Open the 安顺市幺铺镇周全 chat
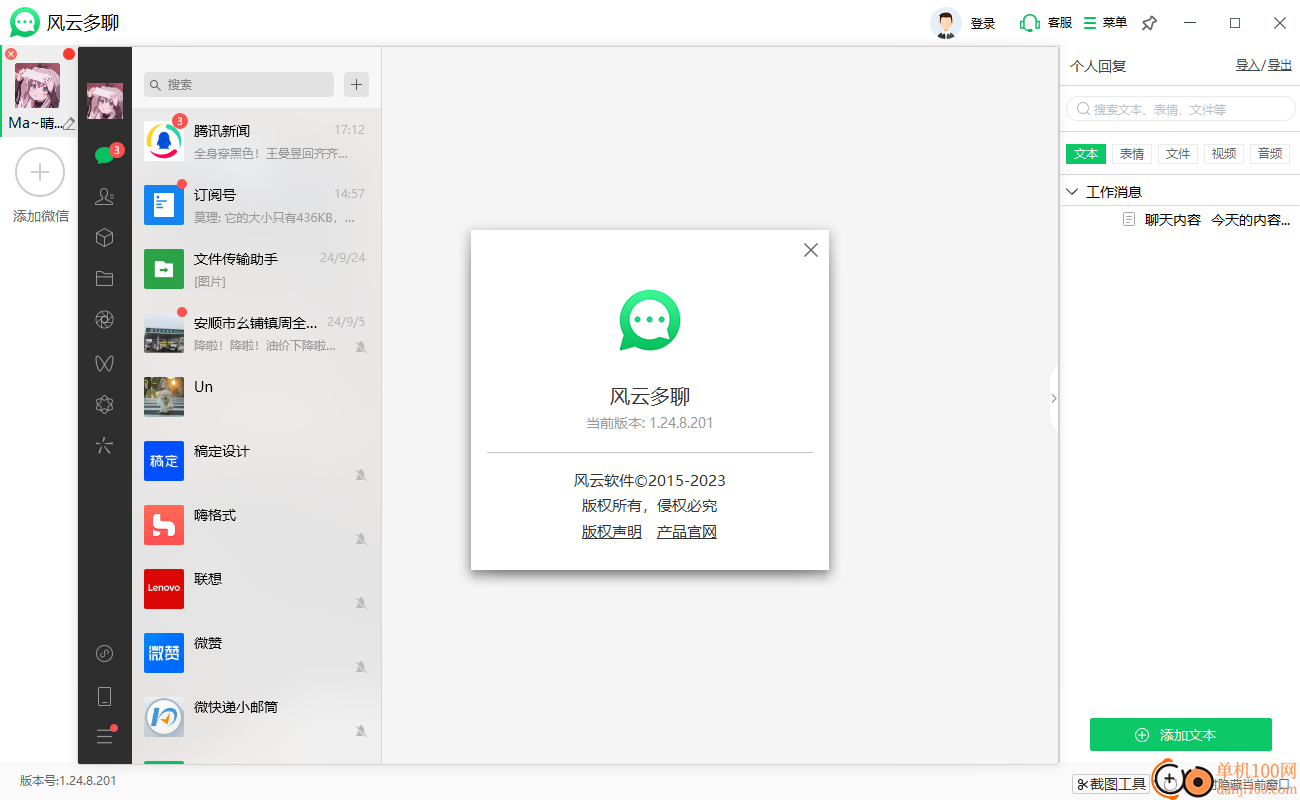Screen dimensions: 1300x800 [256, 333]
